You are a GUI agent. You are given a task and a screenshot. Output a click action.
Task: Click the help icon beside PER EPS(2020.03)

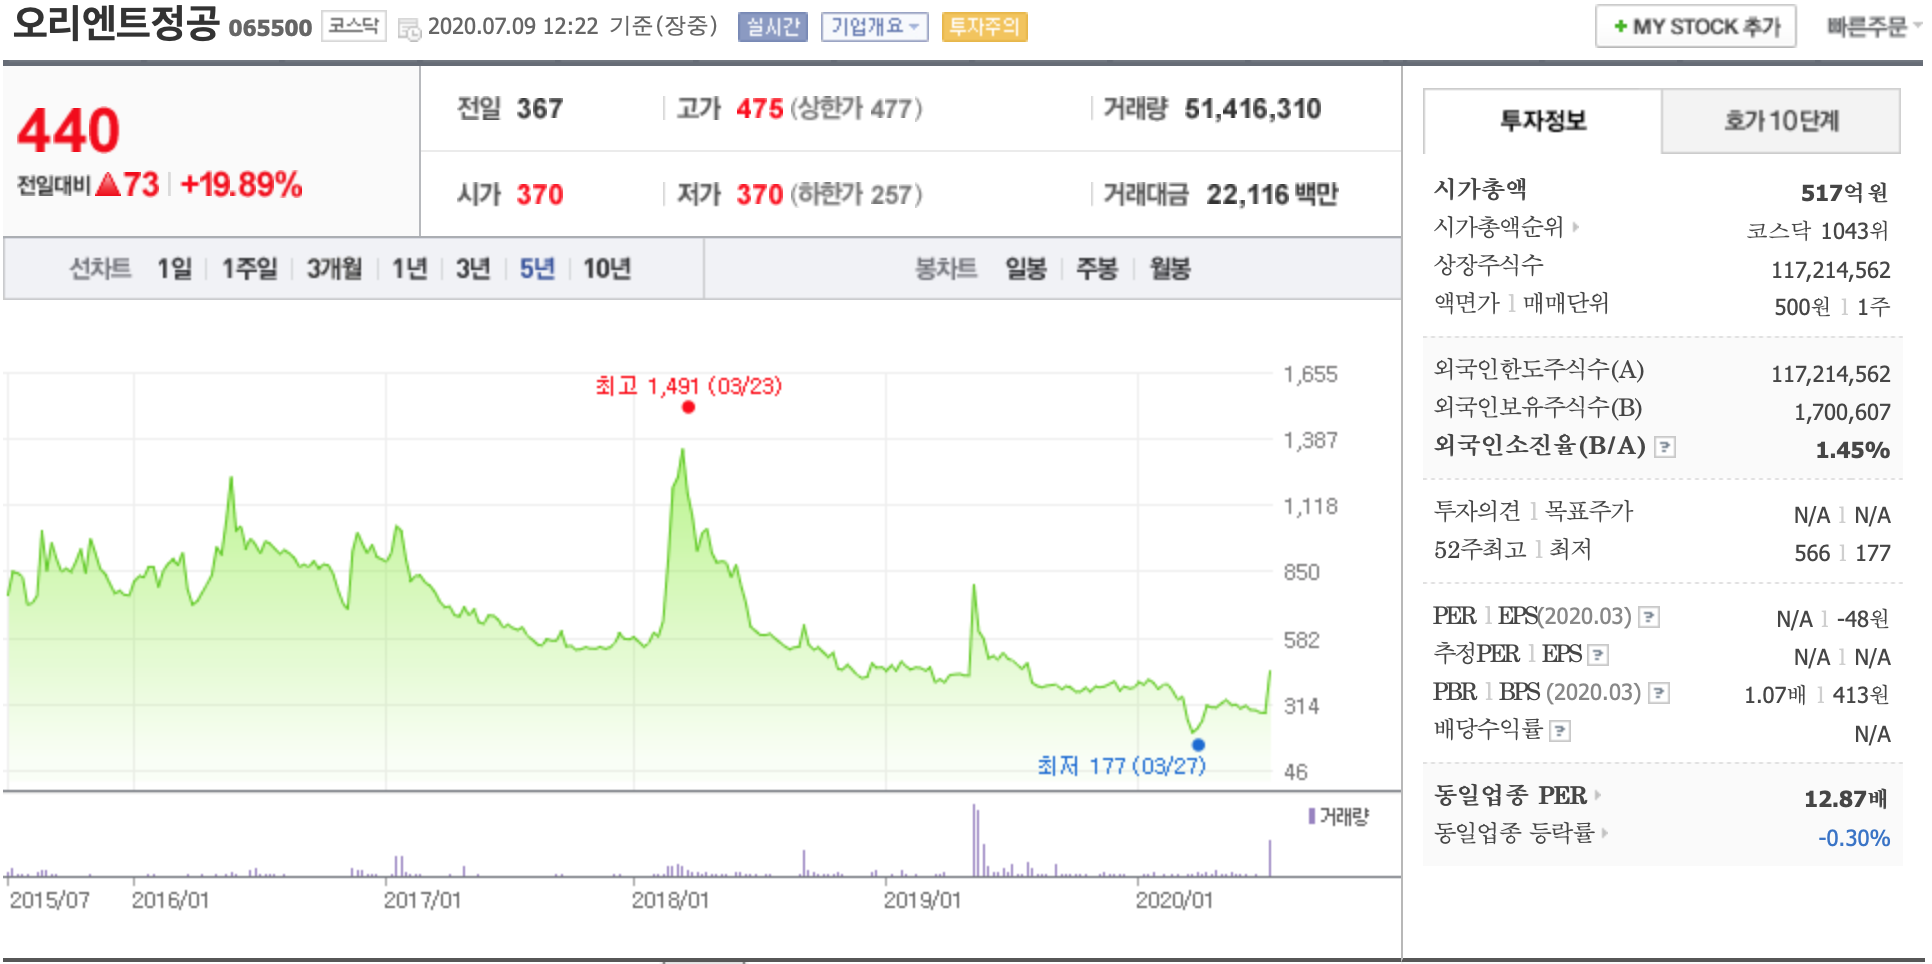click(x=1650, y=617)
